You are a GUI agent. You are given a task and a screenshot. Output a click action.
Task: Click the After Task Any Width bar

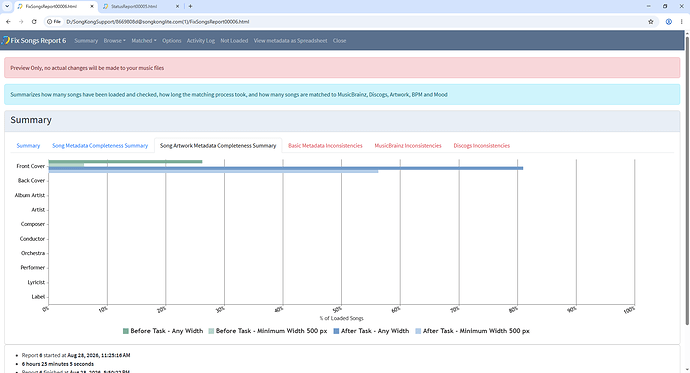coord(286,168)
